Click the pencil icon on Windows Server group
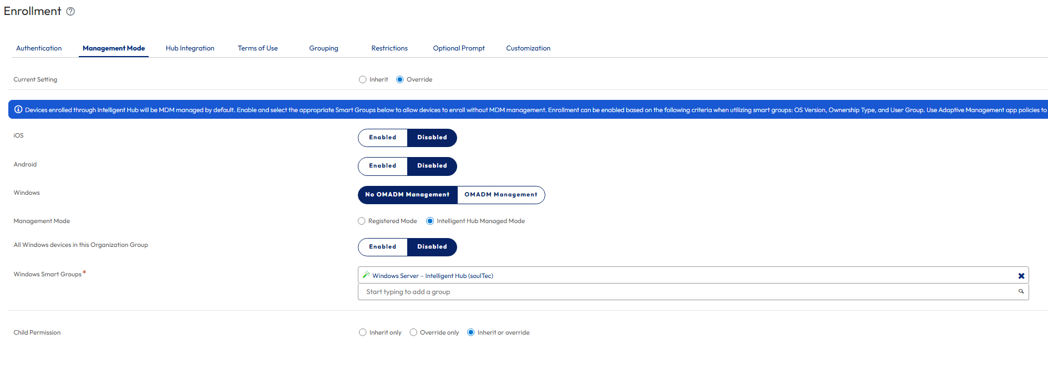This screenshot has width=1048, height=374. click(366, 275)
